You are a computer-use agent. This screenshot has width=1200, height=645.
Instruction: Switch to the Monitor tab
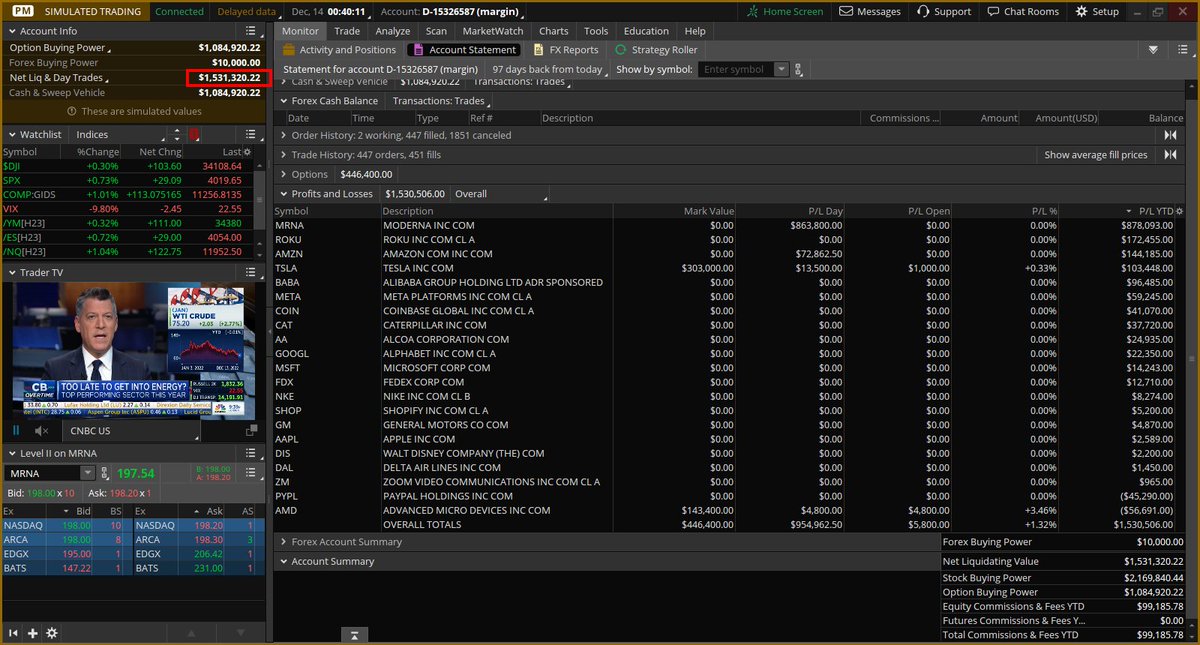coord(300,31)
